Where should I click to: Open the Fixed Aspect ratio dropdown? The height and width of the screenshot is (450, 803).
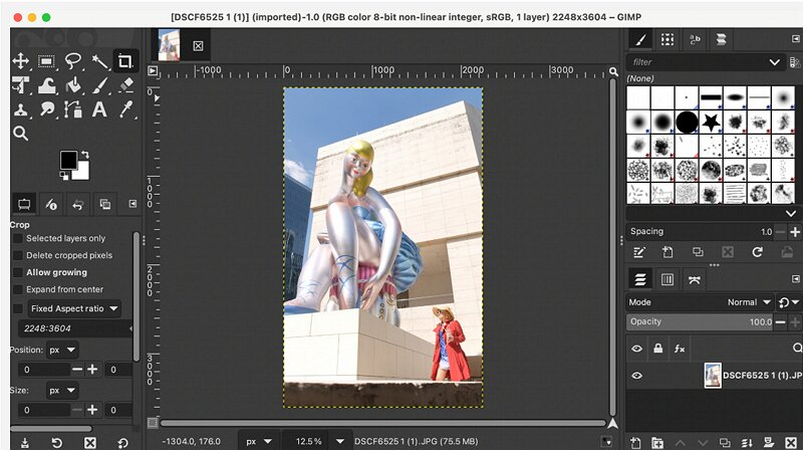[74, 308]
